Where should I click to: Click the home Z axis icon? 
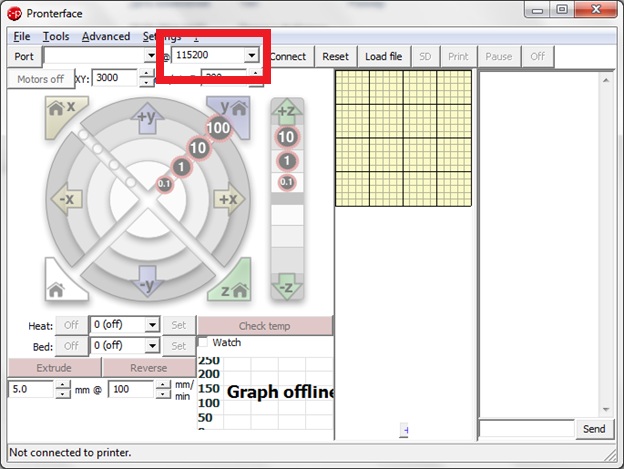[x=231, y=284]
